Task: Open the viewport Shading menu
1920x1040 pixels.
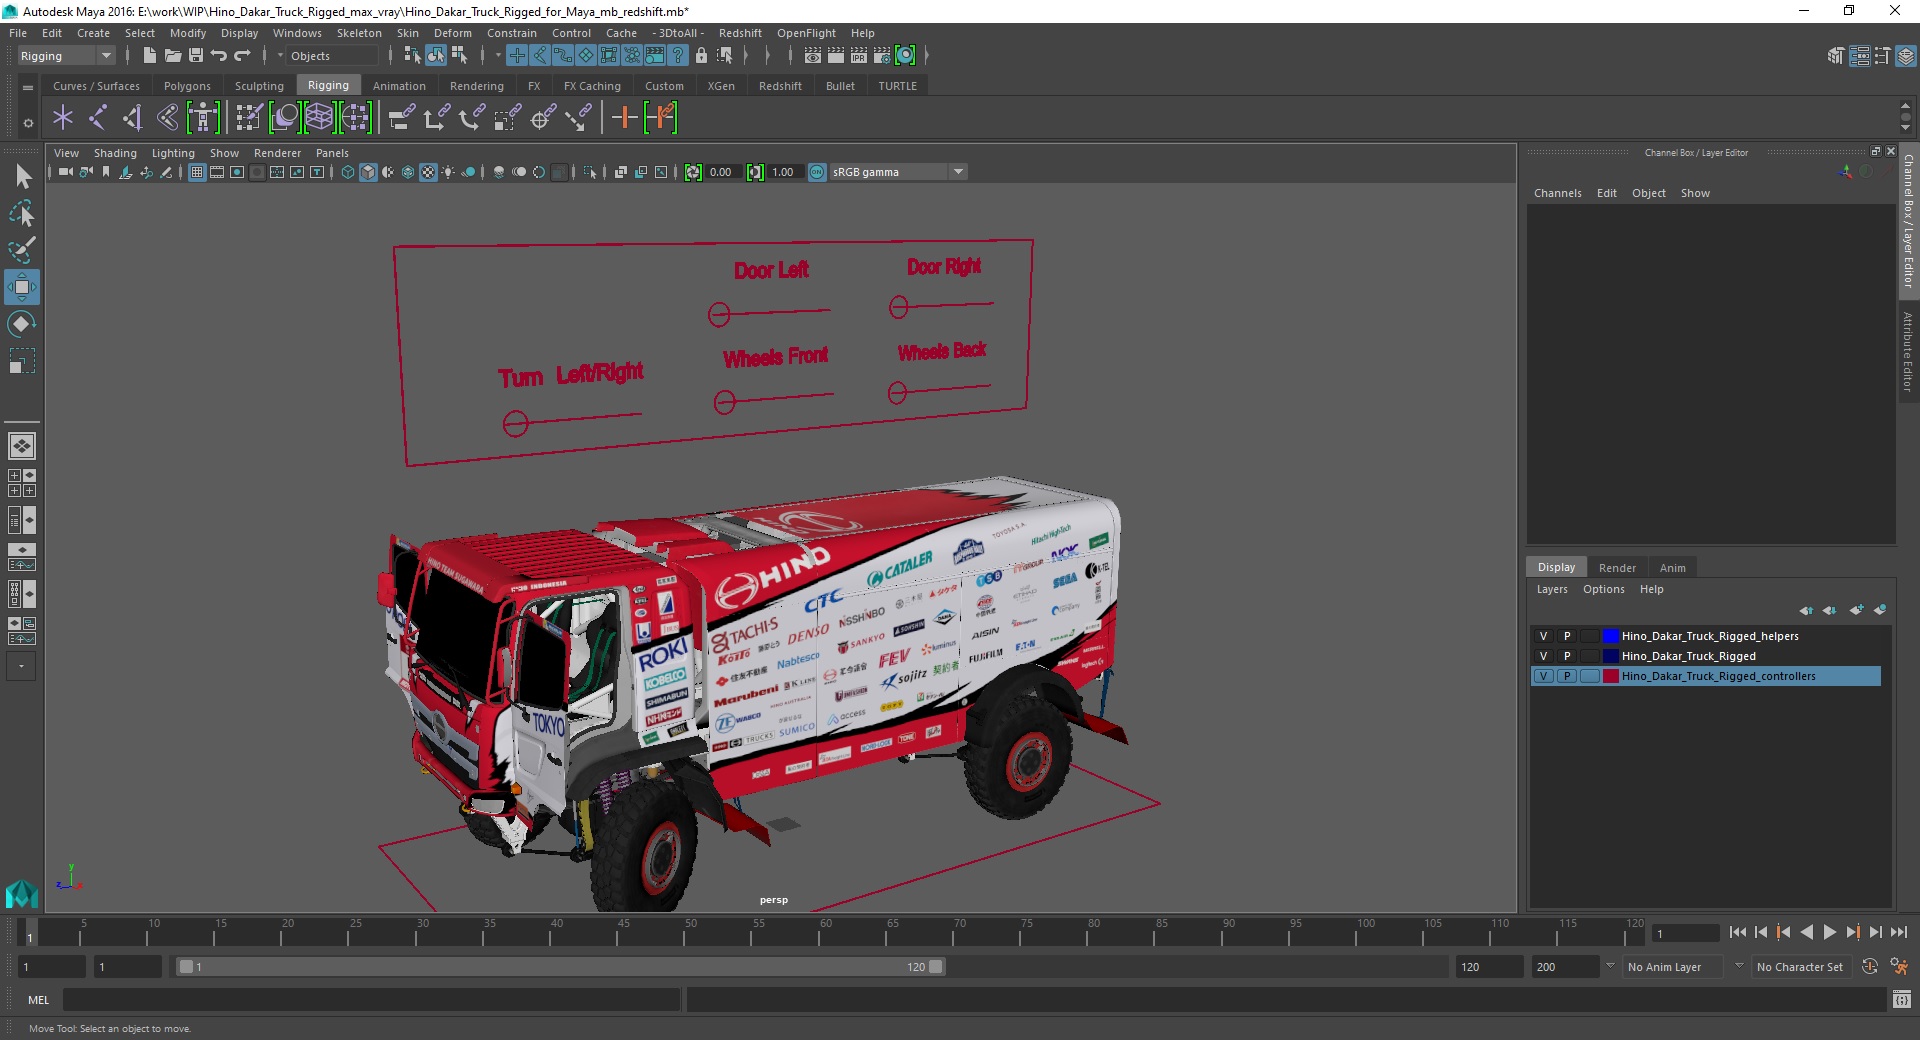Action: point(115,153)
